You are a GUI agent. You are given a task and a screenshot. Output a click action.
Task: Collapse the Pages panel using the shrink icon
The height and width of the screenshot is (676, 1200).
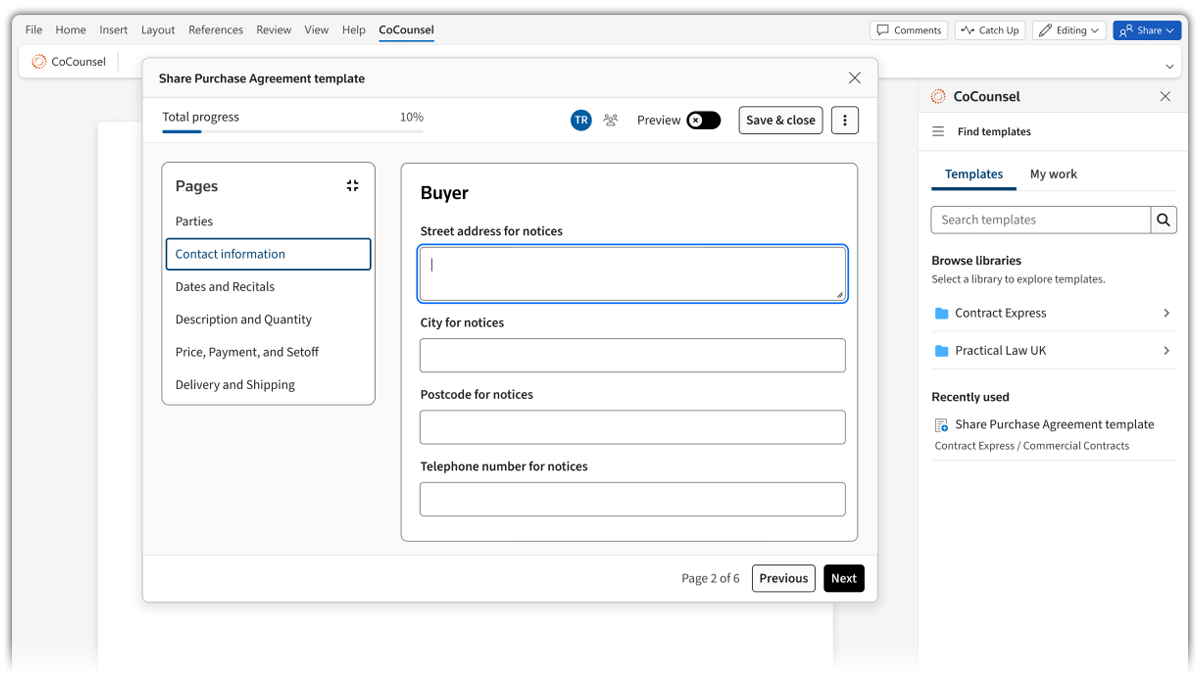click(x=352, y=186)
